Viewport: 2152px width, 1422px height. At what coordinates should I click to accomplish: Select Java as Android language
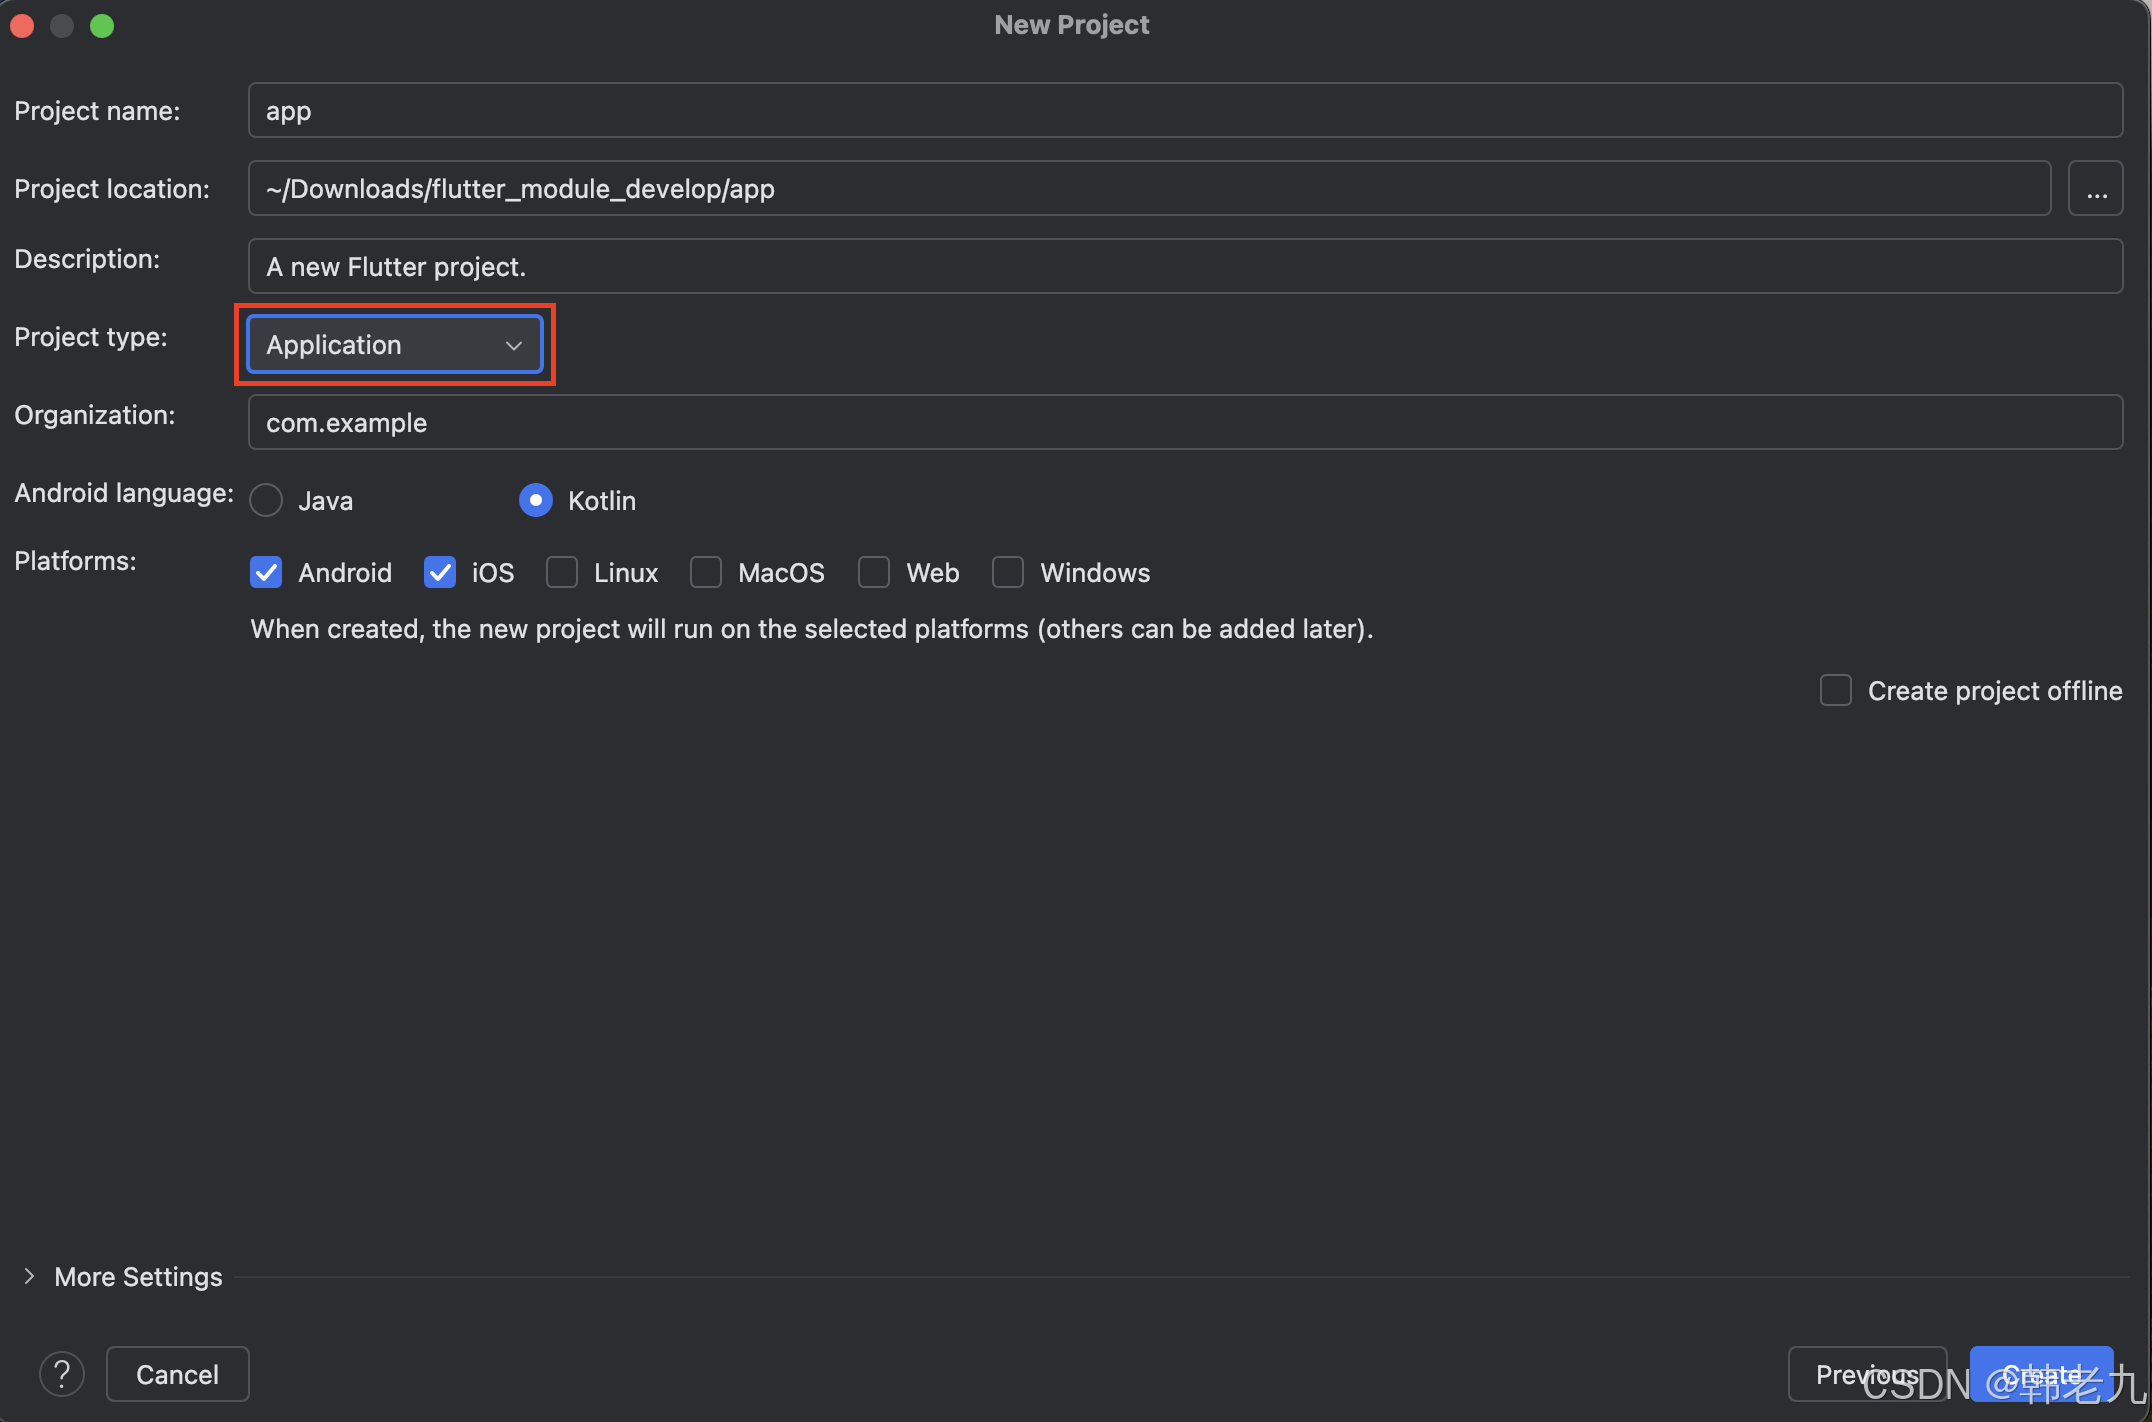point(267,500)
